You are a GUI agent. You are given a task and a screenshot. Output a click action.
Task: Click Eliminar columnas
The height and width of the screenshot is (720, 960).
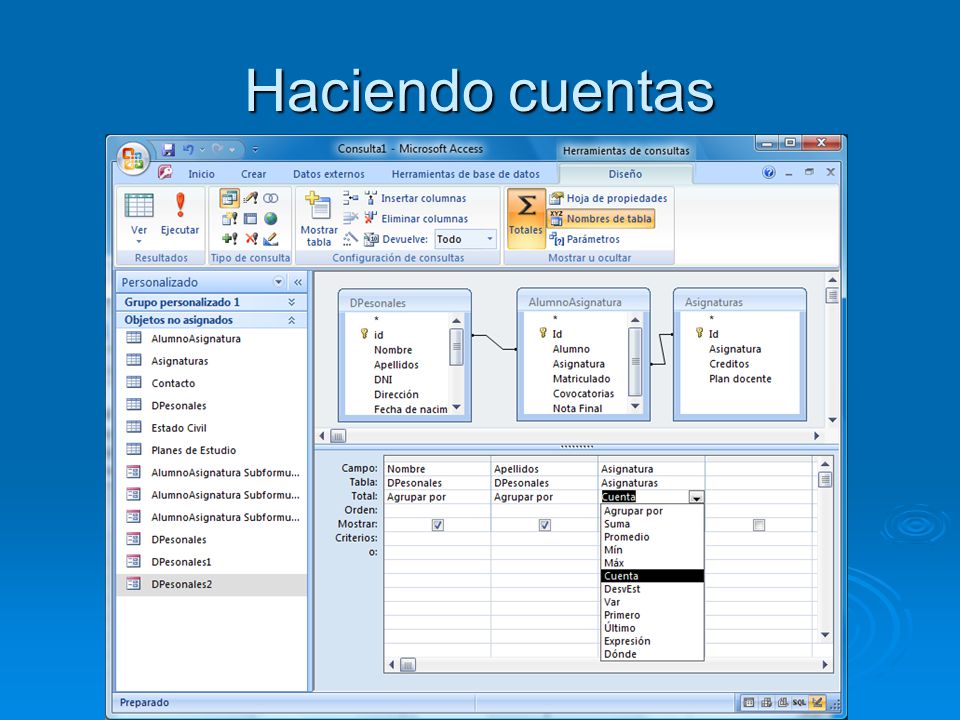pos(416,219)
